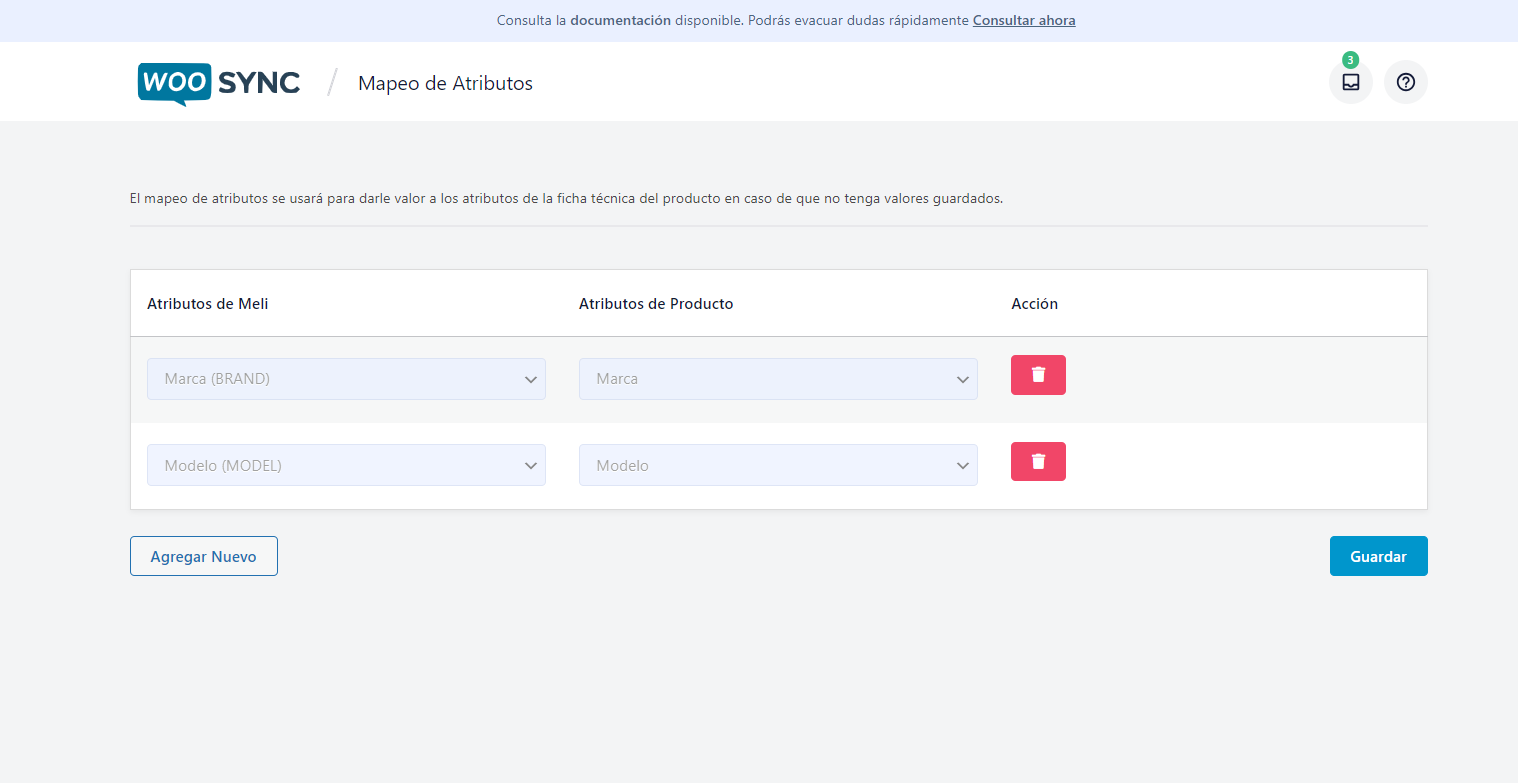Select the Acción column header
The width and height of the screenshot is (1518, 783).
point(1034,304)
